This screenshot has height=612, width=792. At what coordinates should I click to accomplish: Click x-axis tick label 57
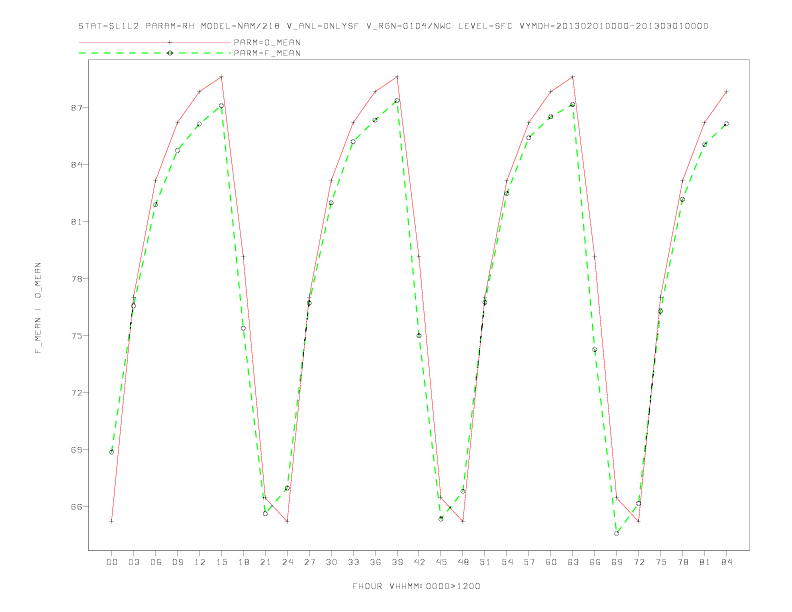pyautogui.click(x=529, y=562)
